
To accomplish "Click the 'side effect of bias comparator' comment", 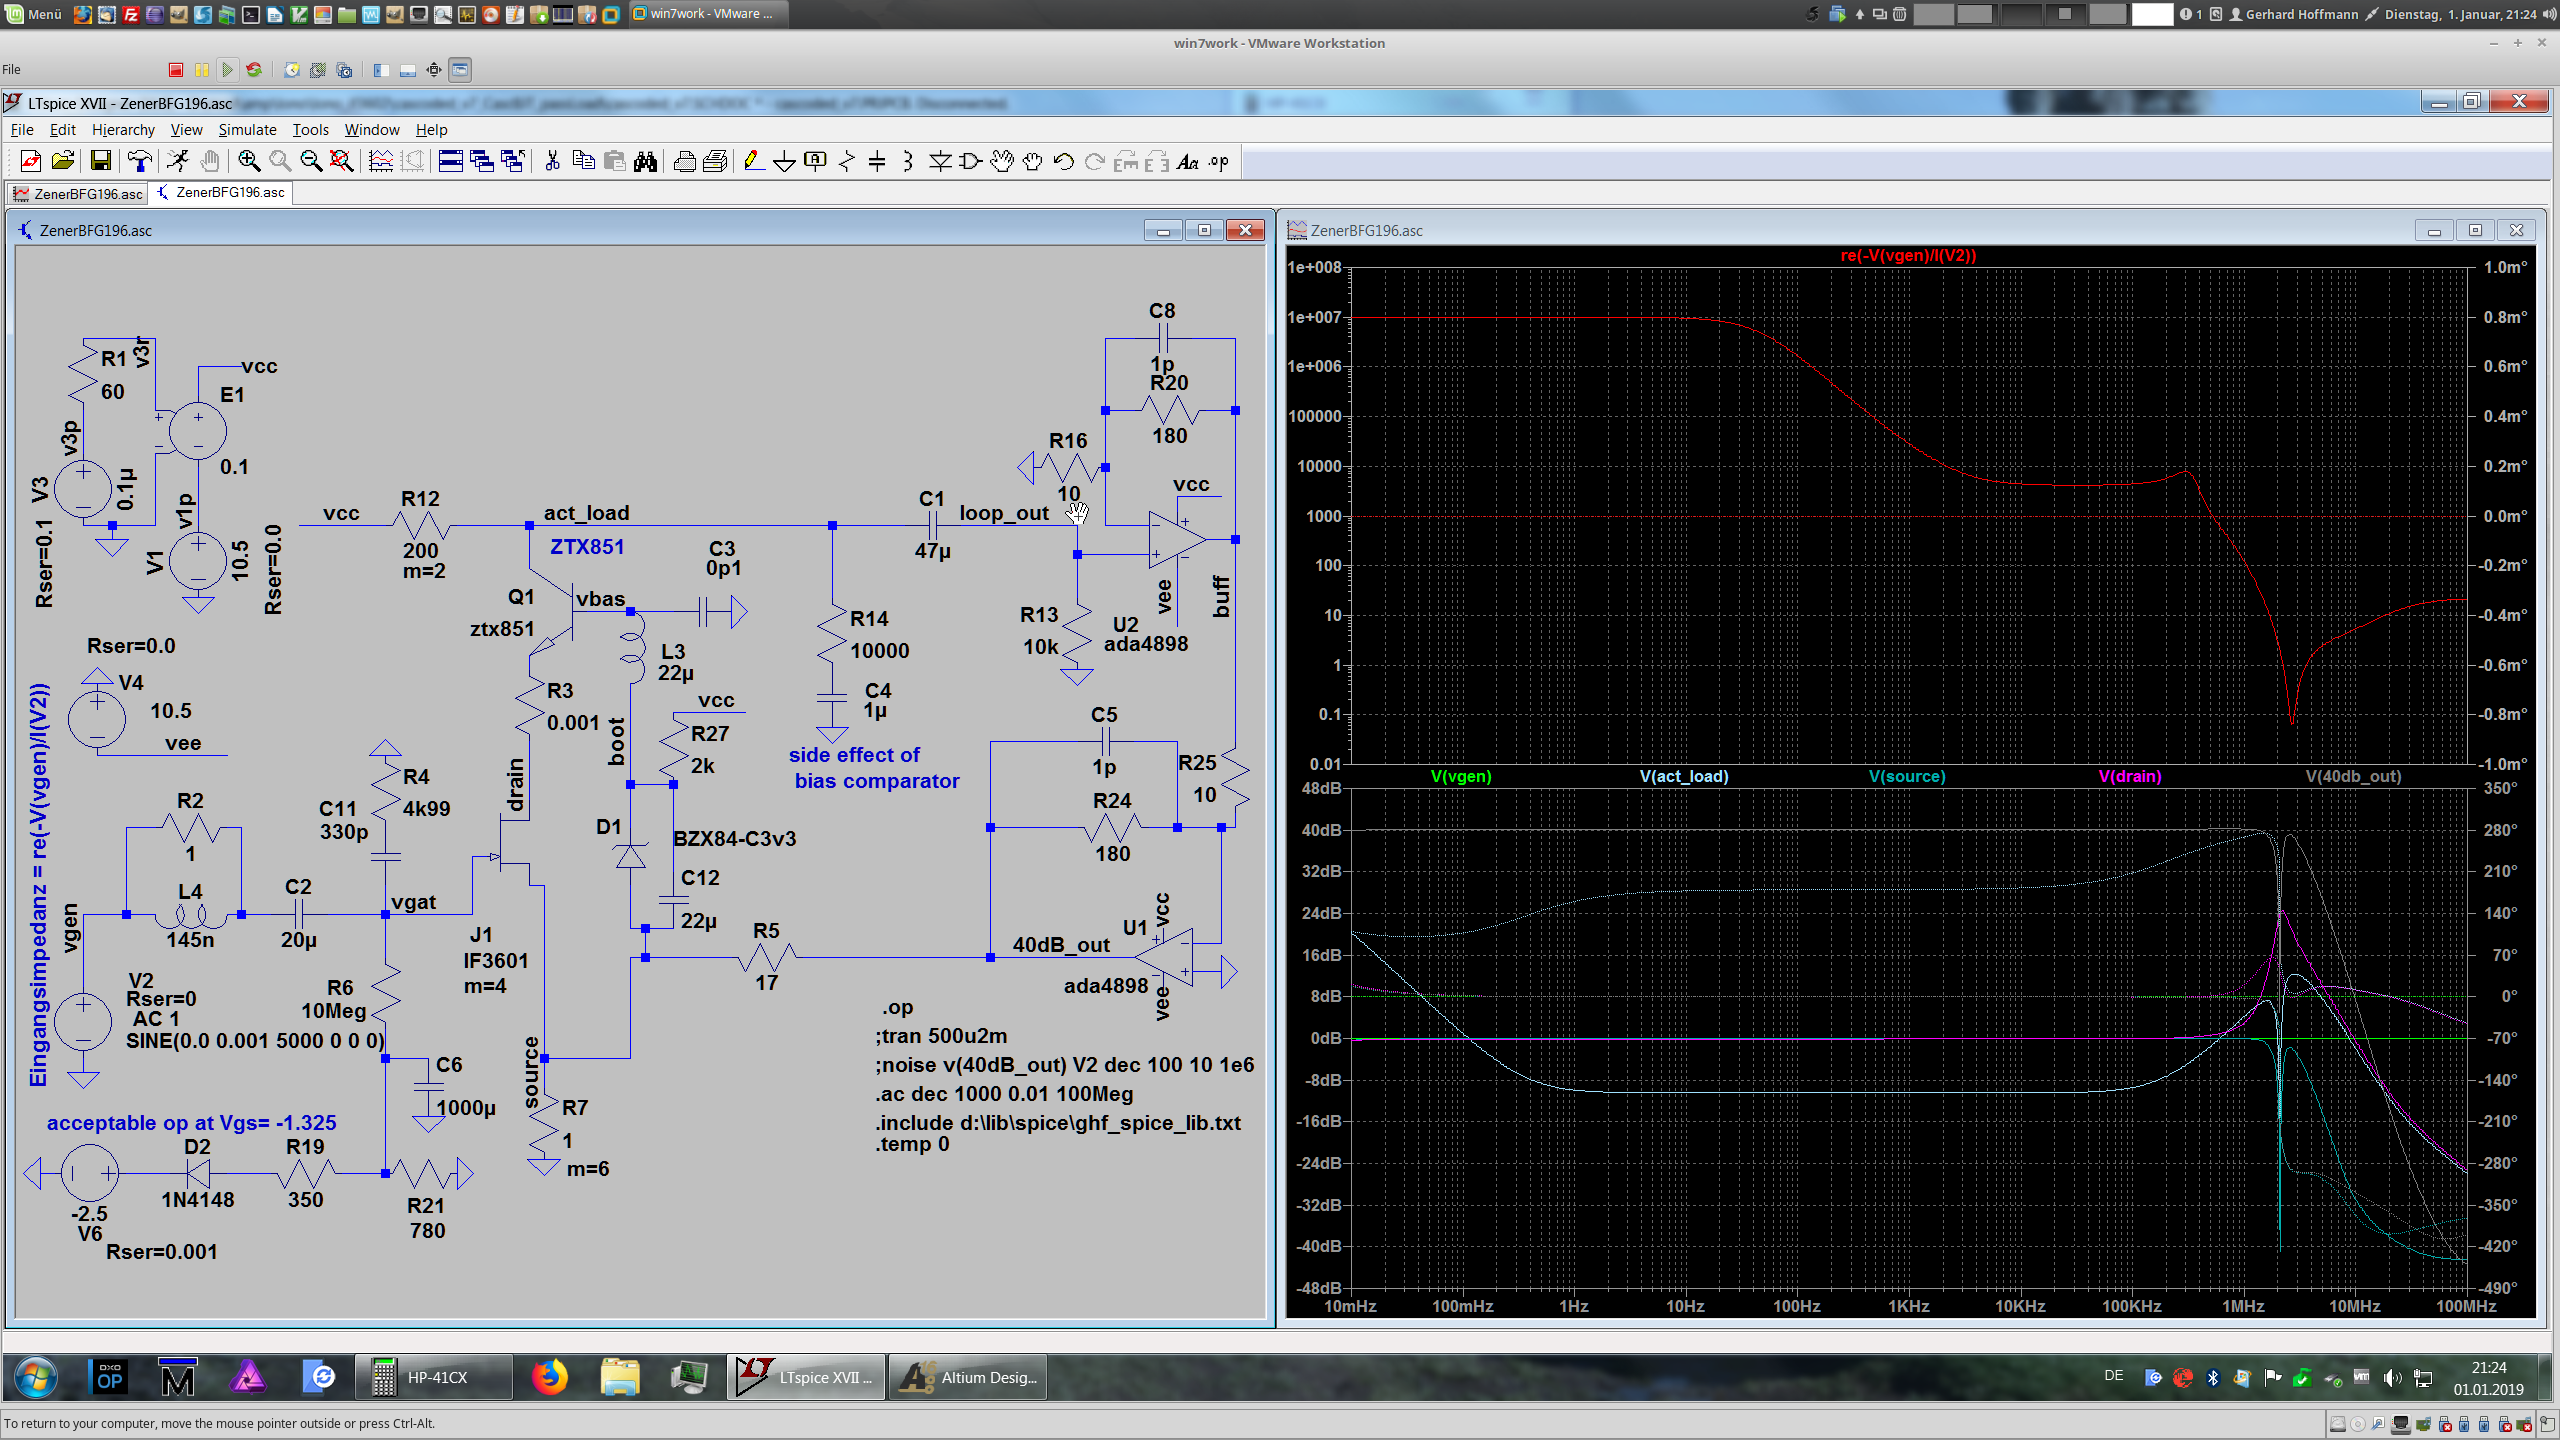I will (x=874, y=768).
